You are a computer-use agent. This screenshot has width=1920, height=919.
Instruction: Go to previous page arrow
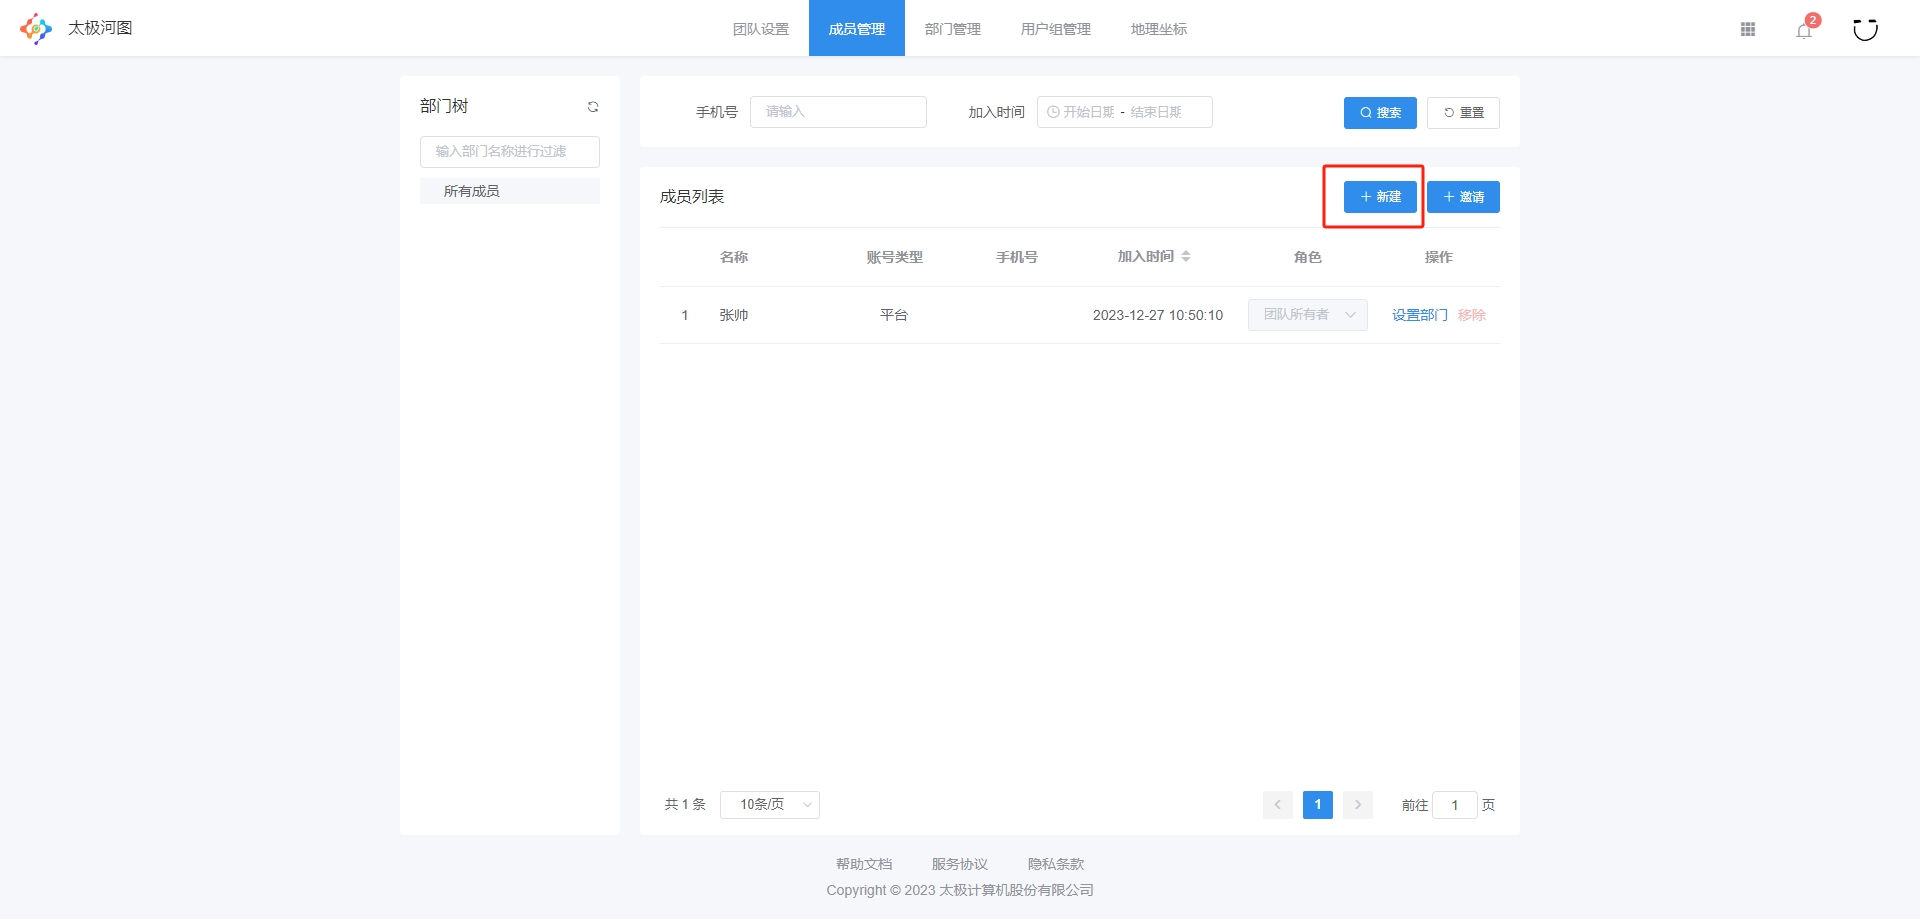click(x=1277, y=805)
